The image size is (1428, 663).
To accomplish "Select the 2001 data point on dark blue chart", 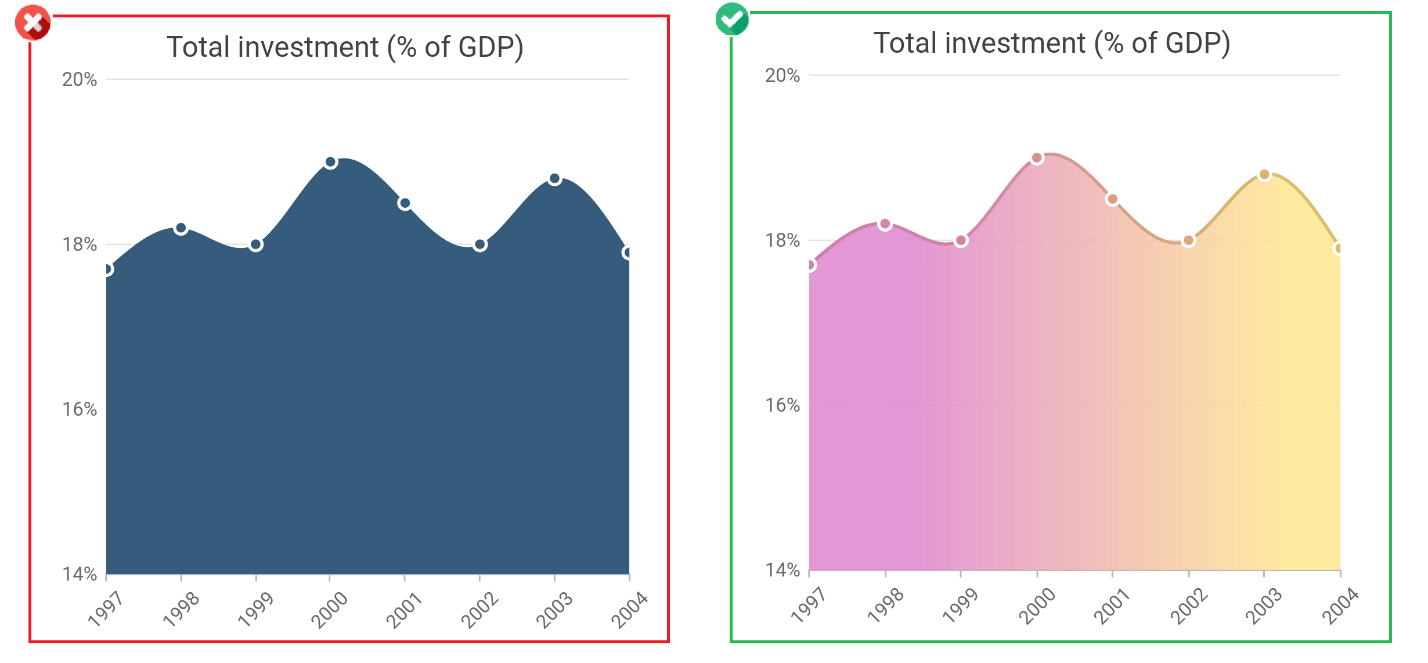I will (x=405, y=203).
